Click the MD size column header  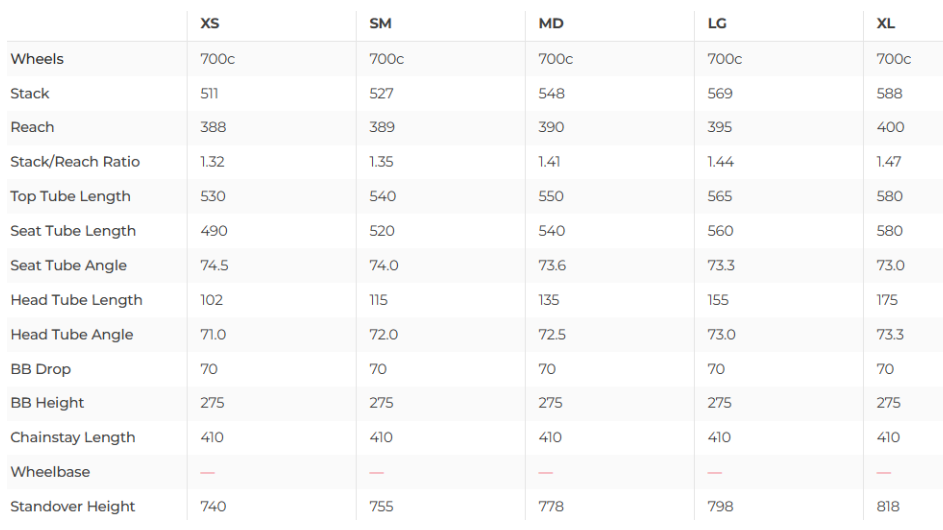tap(551, 24)
